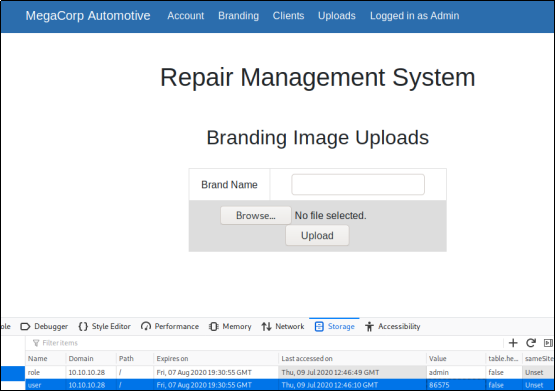This screenshot has height=391, width=556.
Task: Click the 86575 value cell
Action: point(456,385)
